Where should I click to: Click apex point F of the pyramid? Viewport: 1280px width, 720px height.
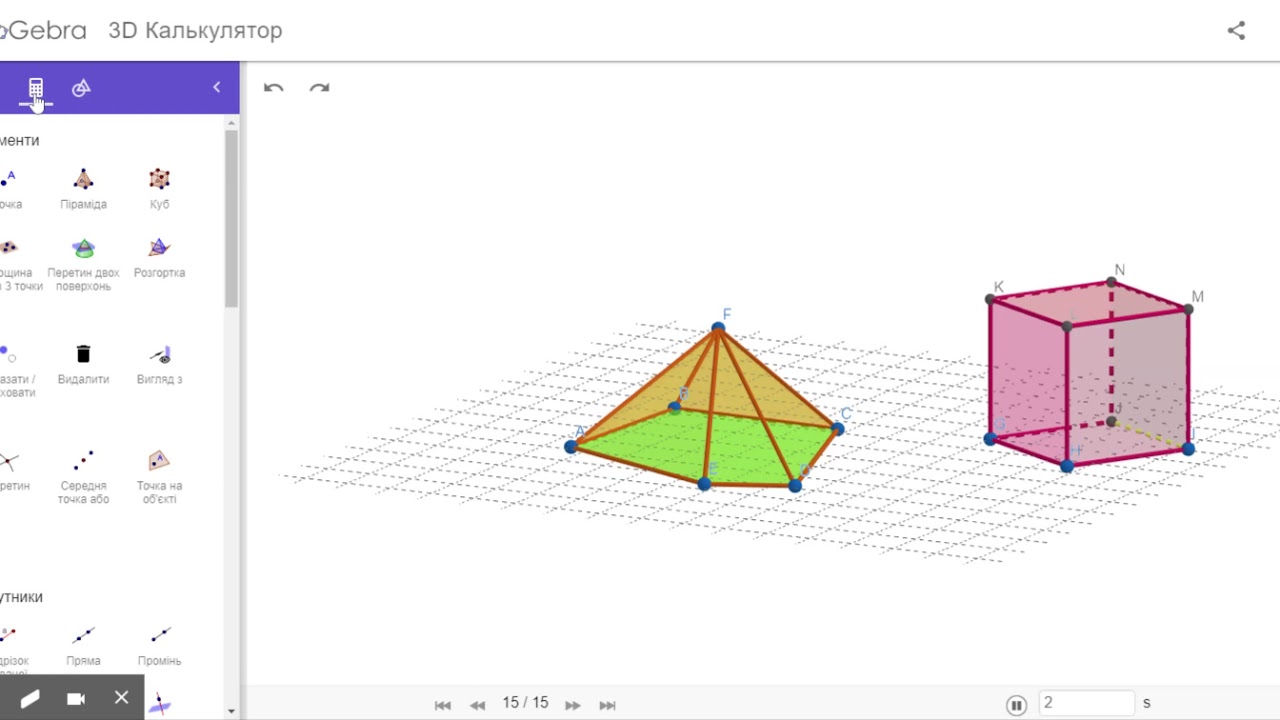718,327
